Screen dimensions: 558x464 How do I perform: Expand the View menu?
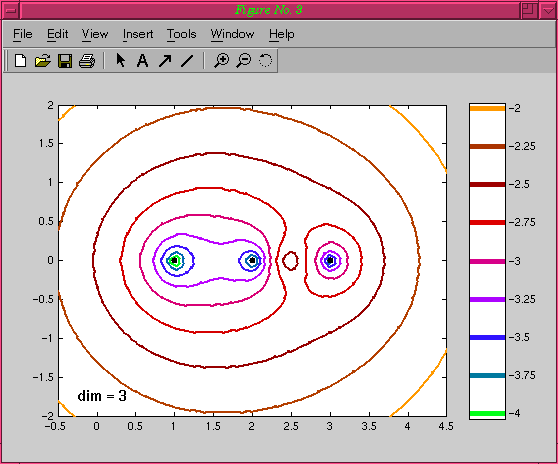coord(95,34)
